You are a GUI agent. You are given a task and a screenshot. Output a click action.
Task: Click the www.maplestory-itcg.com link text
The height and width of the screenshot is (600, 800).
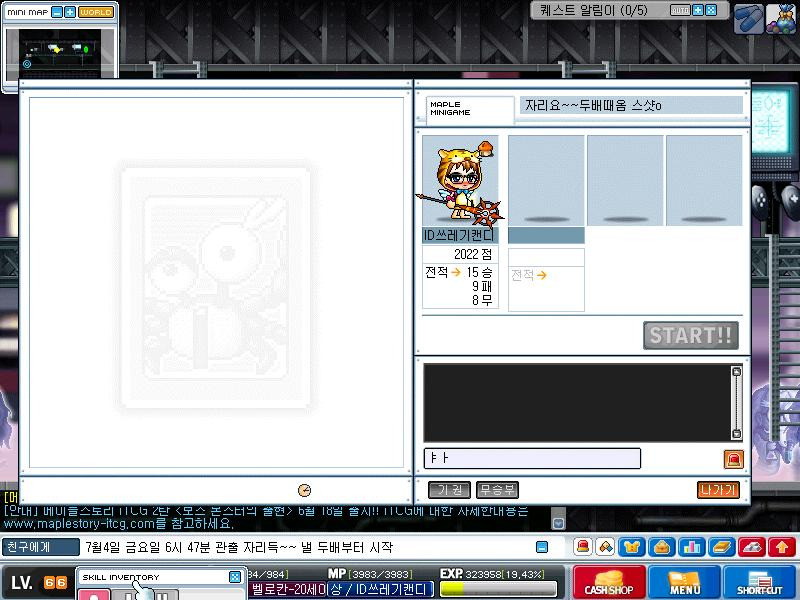pyautogui.click(x=79, y=524)
